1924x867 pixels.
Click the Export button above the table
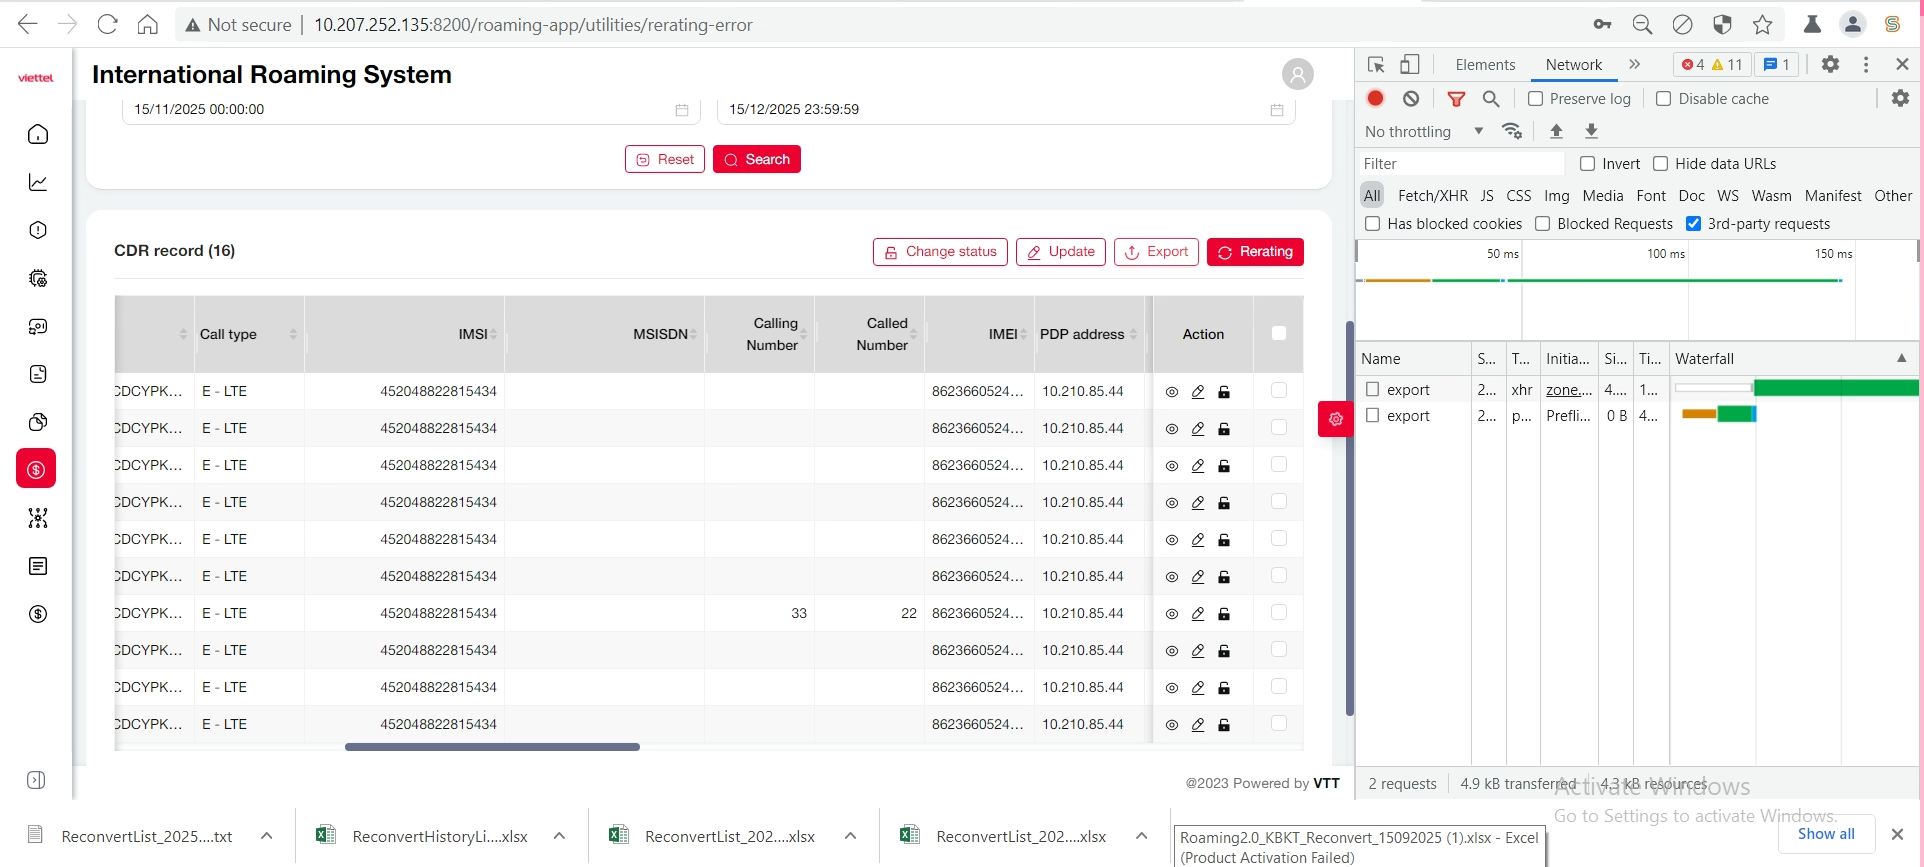point(1156,252)
